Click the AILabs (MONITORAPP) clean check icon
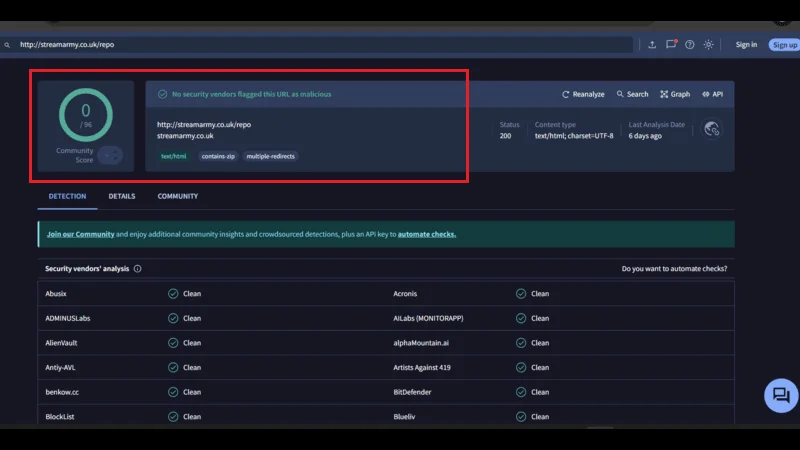This screenshot has height=450, width=800. pos(521,318)
